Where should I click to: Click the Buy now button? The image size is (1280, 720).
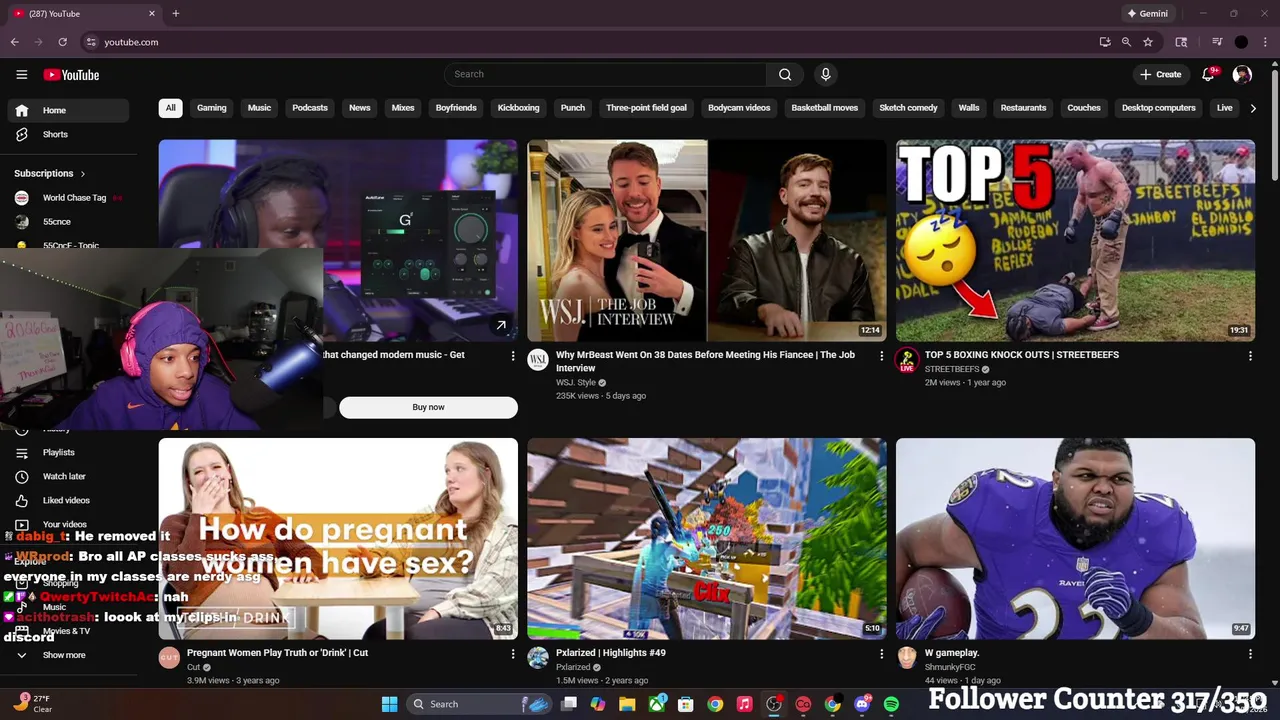(x=428, y=407)
